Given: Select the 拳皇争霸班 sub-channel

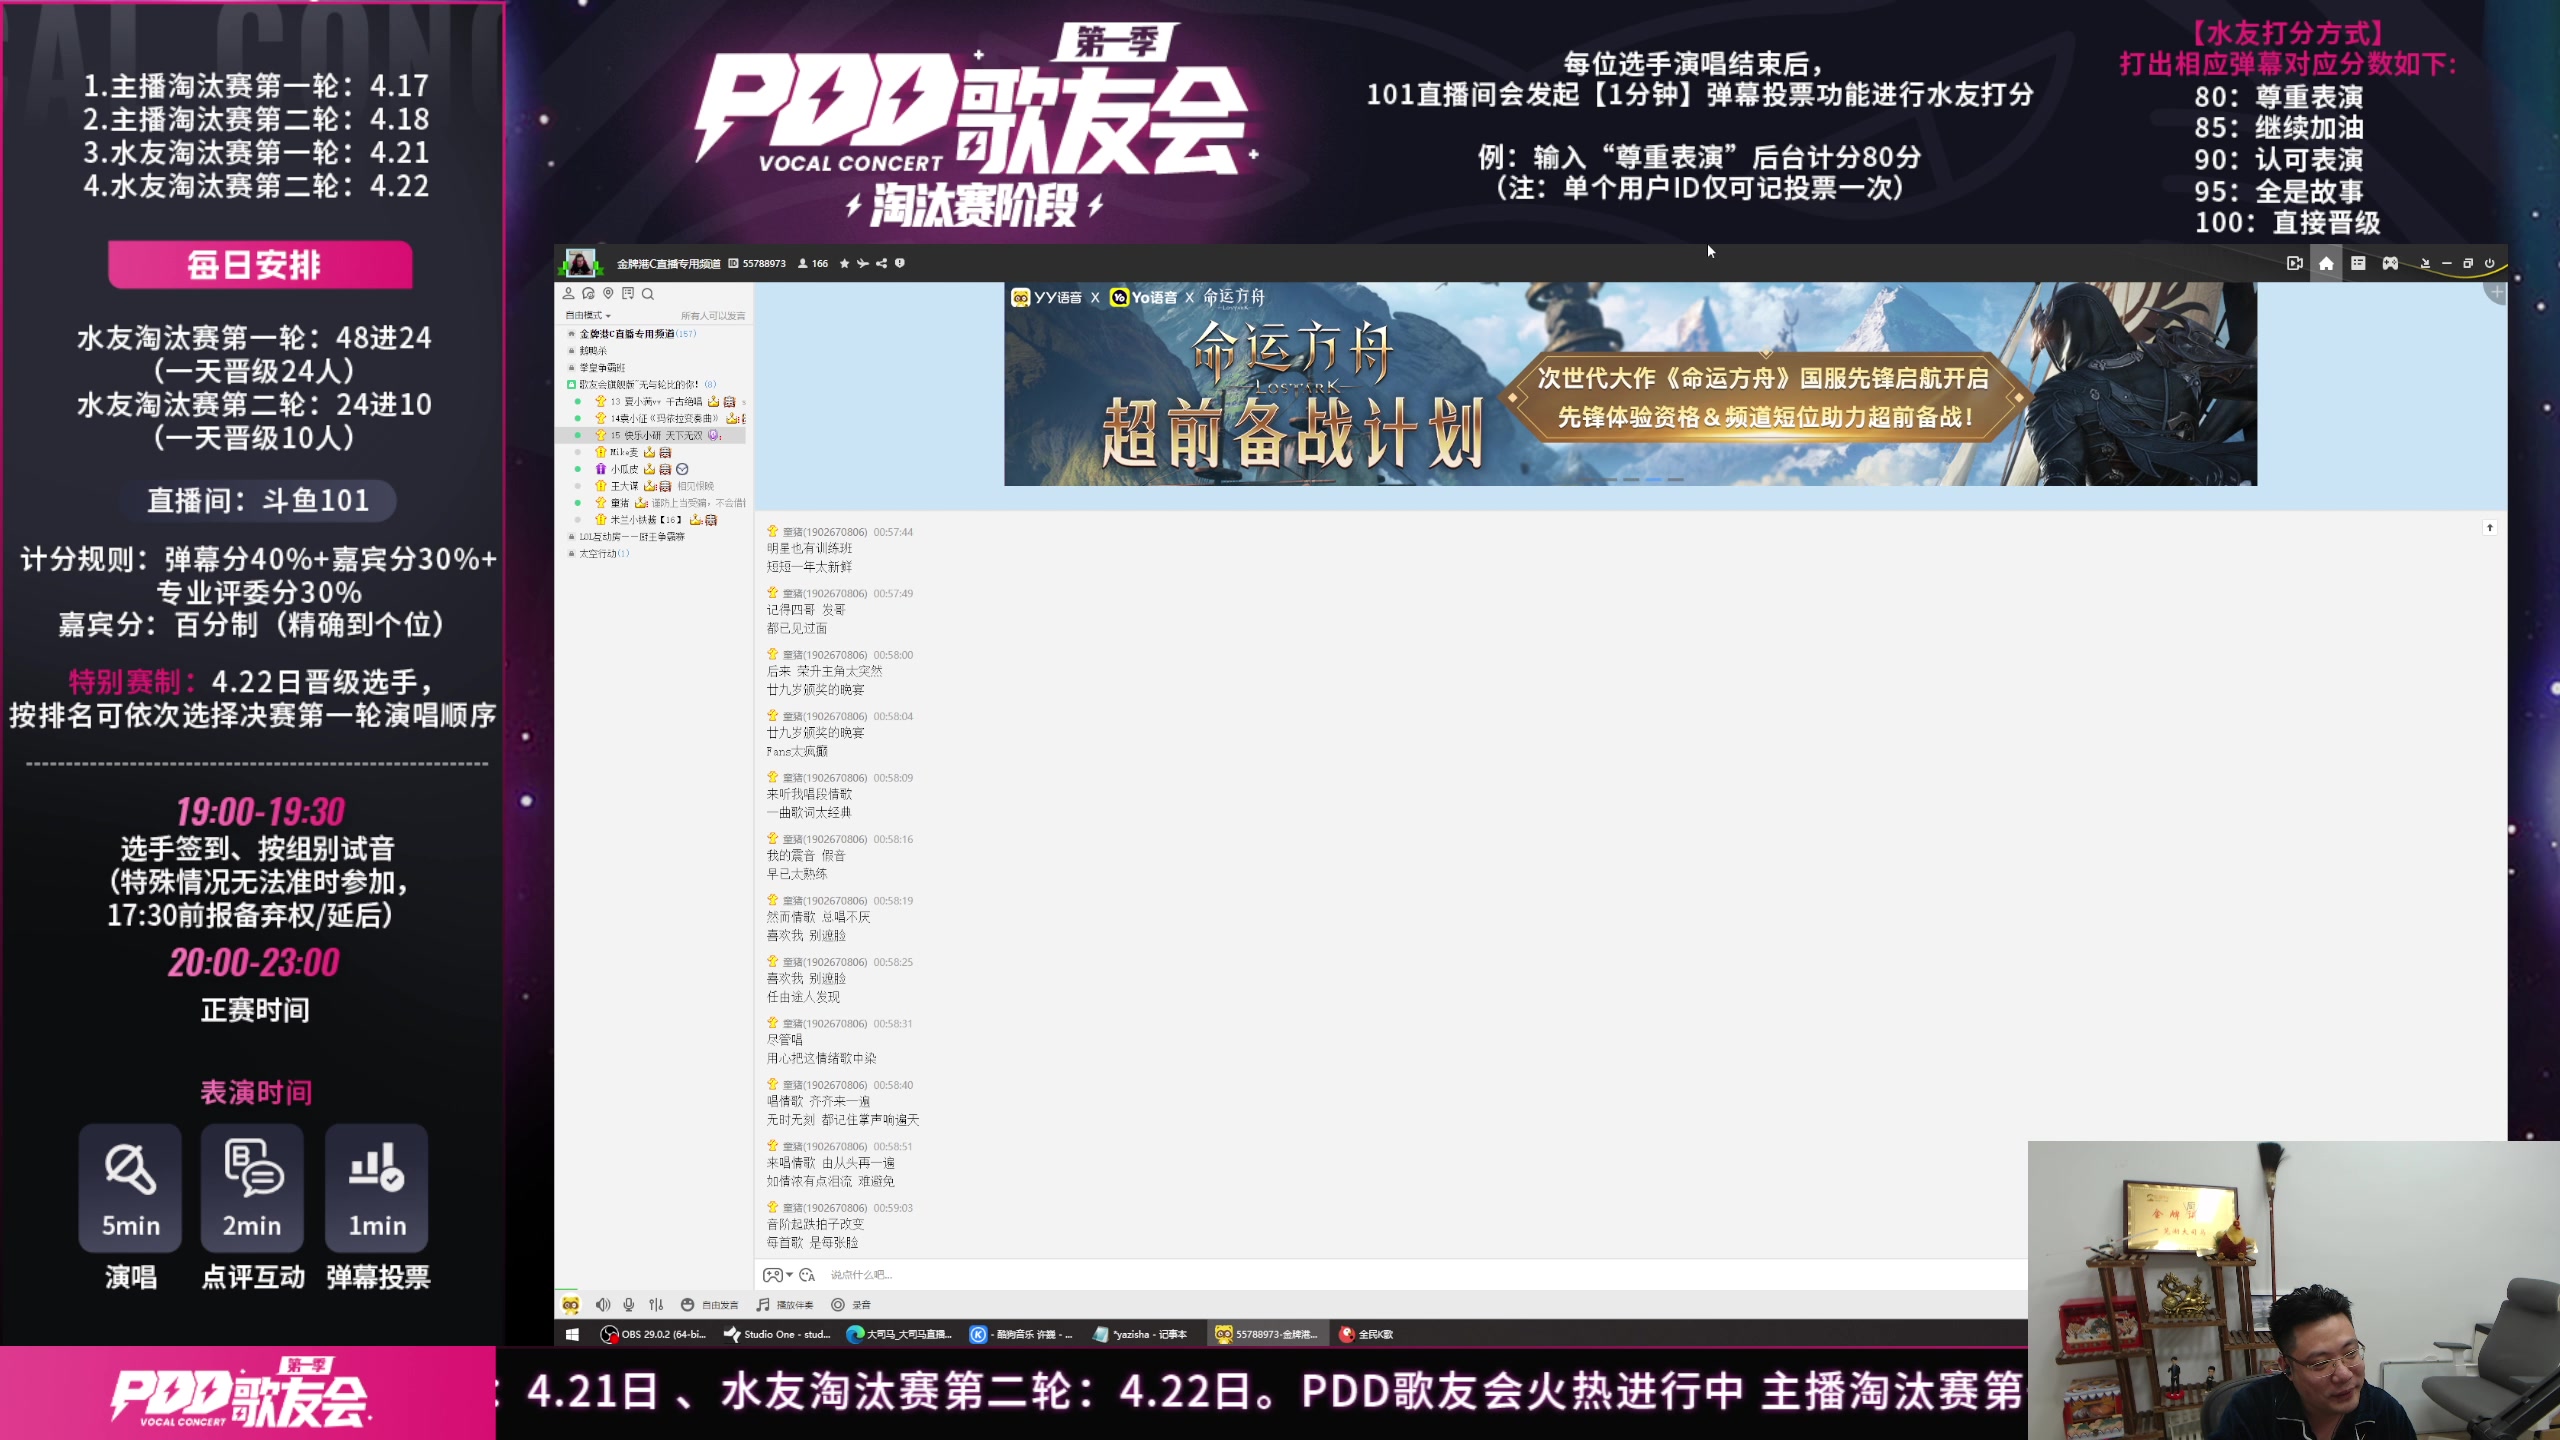Looking at the screenshot, I should [602, 368].
